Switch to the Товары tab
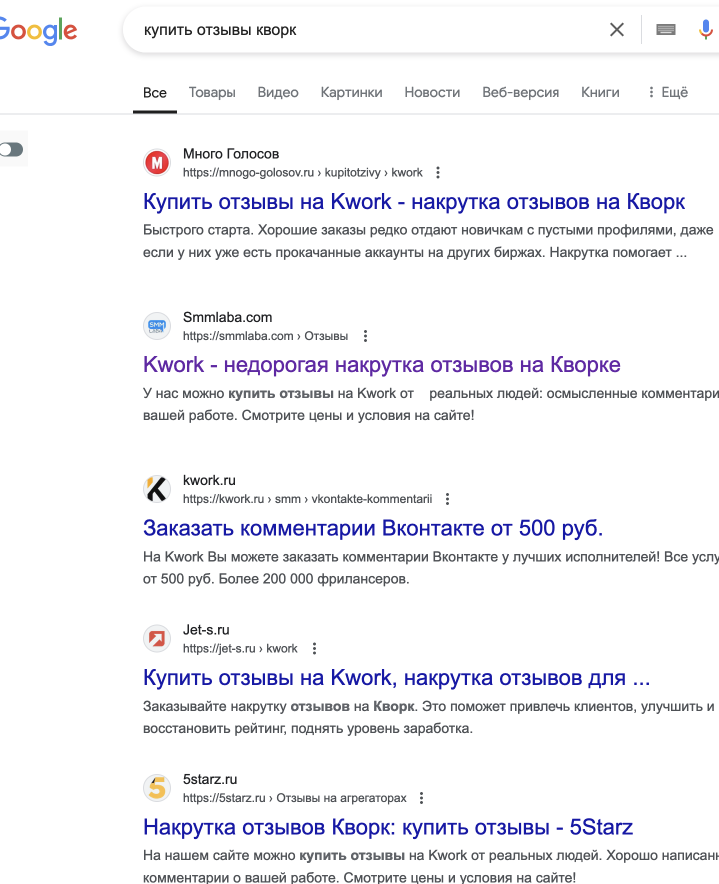 (212, 92)
